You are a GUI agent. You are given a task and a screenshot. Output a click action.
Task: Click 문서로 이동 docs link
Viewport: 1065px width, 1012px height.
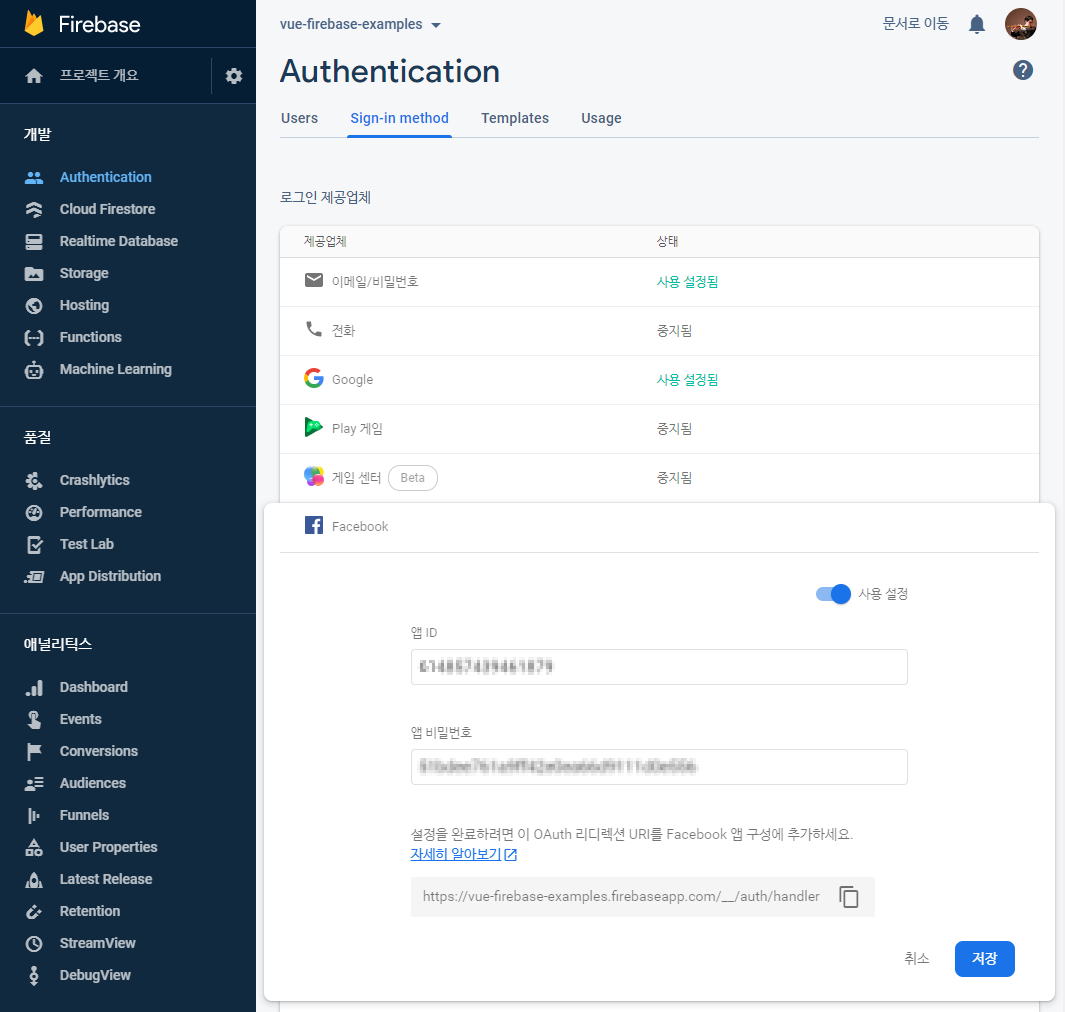(x=915, y=24)
